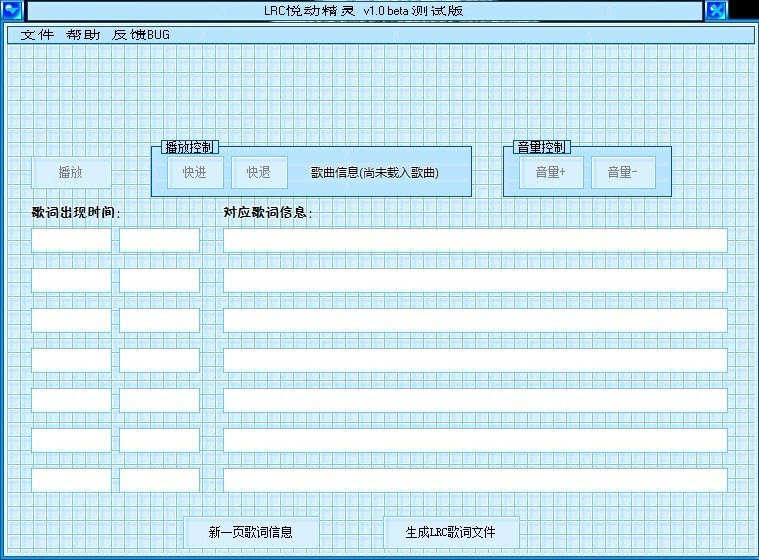759x560 pixels.
Task: Select seventh row left time field
Action: [71, 480]
